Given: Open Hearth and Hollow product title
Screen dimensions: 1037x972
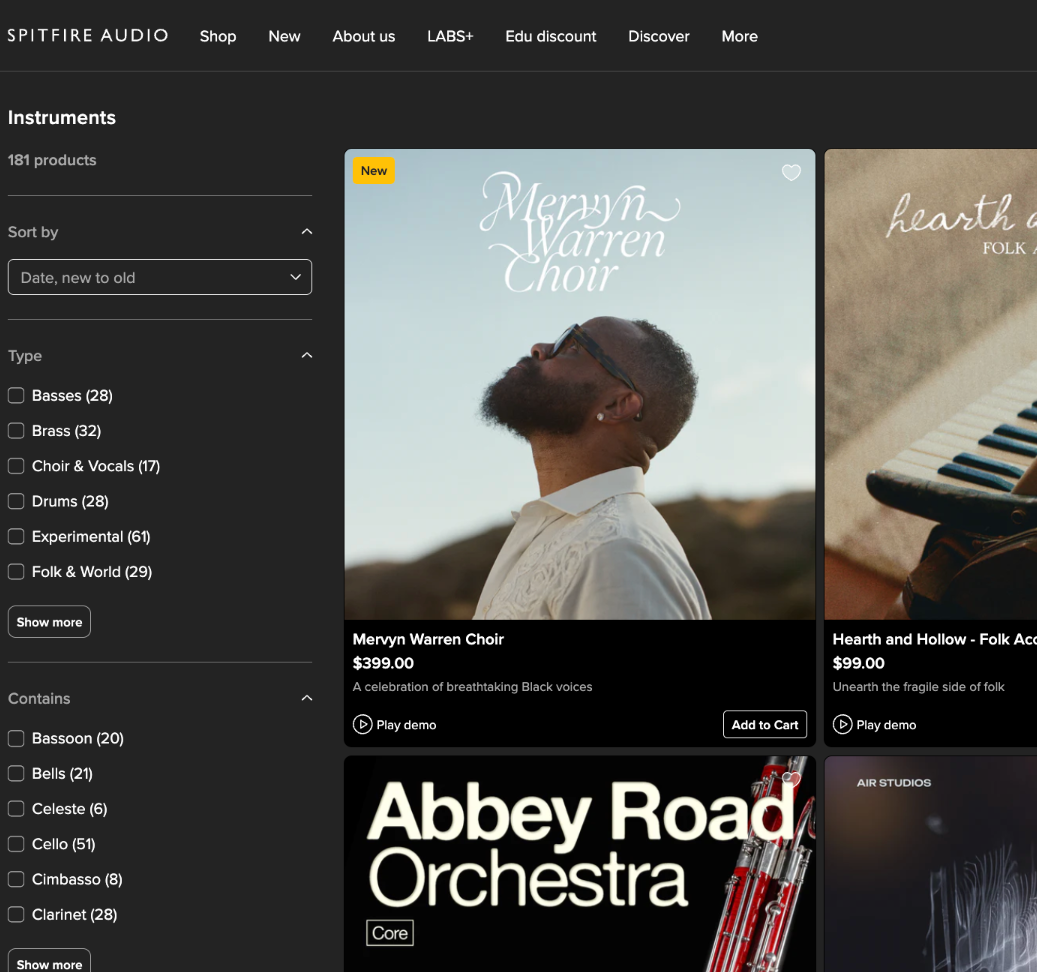Looking at the screenshot, I should point(934,639).
